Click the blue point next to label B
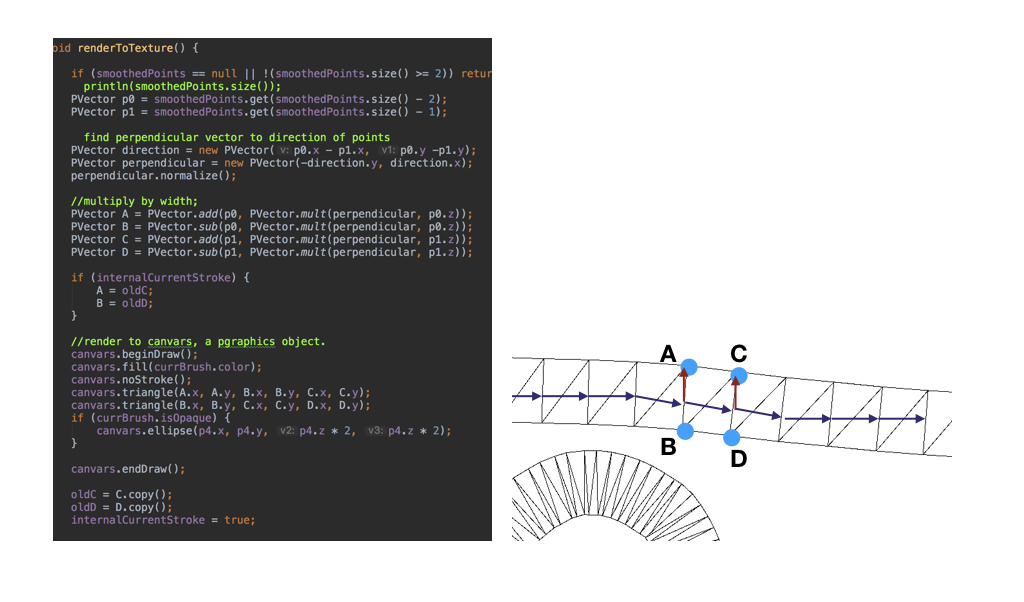This screenshot has width=1024, height=602. click(685, 431)
